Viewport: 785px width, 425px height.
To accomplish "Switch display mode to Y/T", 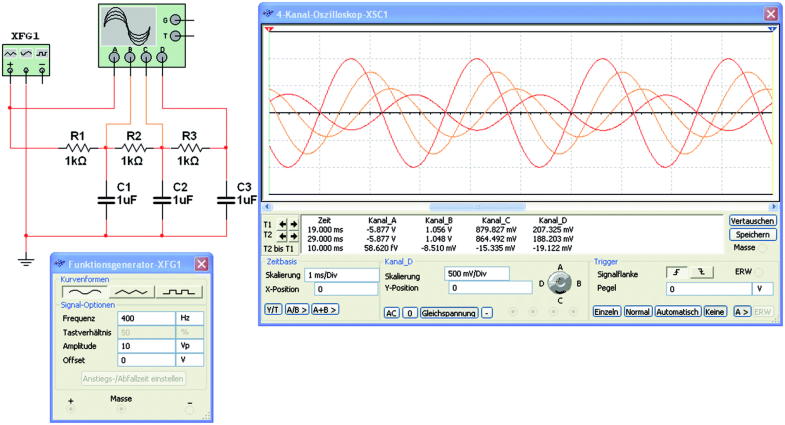I will [x=273, y=310].
